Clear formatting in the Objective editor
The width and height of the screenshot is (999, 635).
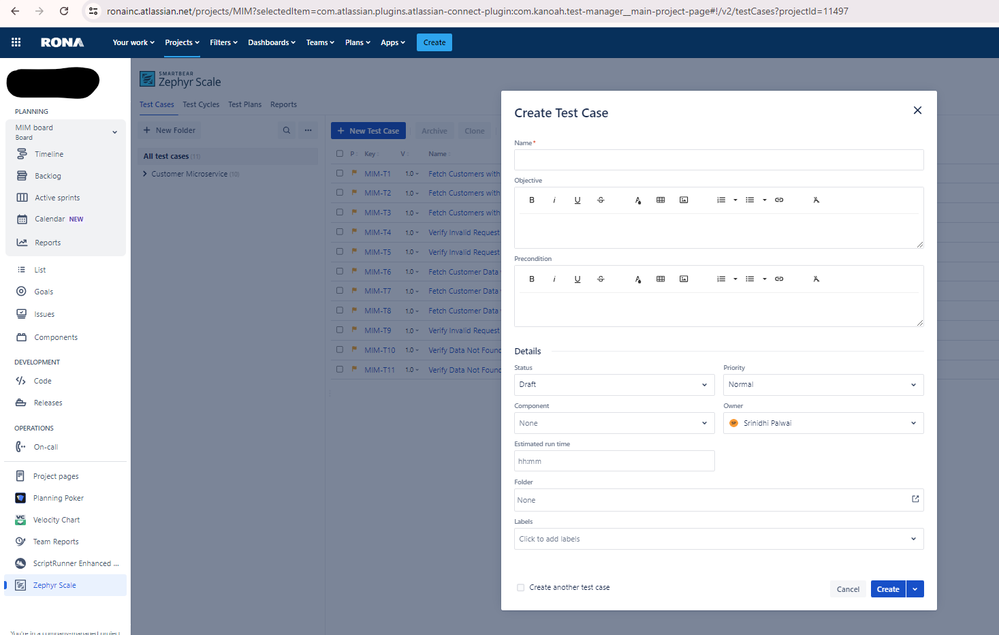pos(816,200)
